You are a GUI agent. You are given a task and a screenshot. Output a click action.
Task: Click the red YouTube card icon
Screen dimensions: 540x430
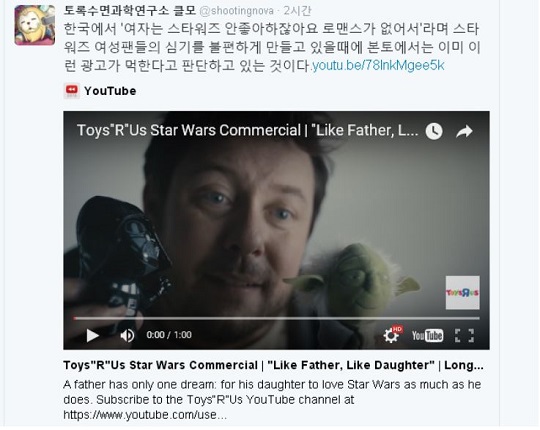[72, 91]
